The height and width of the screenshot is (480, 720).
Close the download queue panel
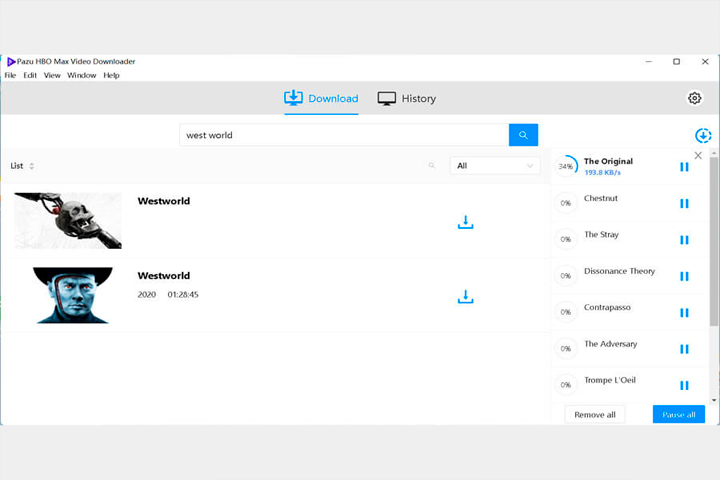click(698, 156)
